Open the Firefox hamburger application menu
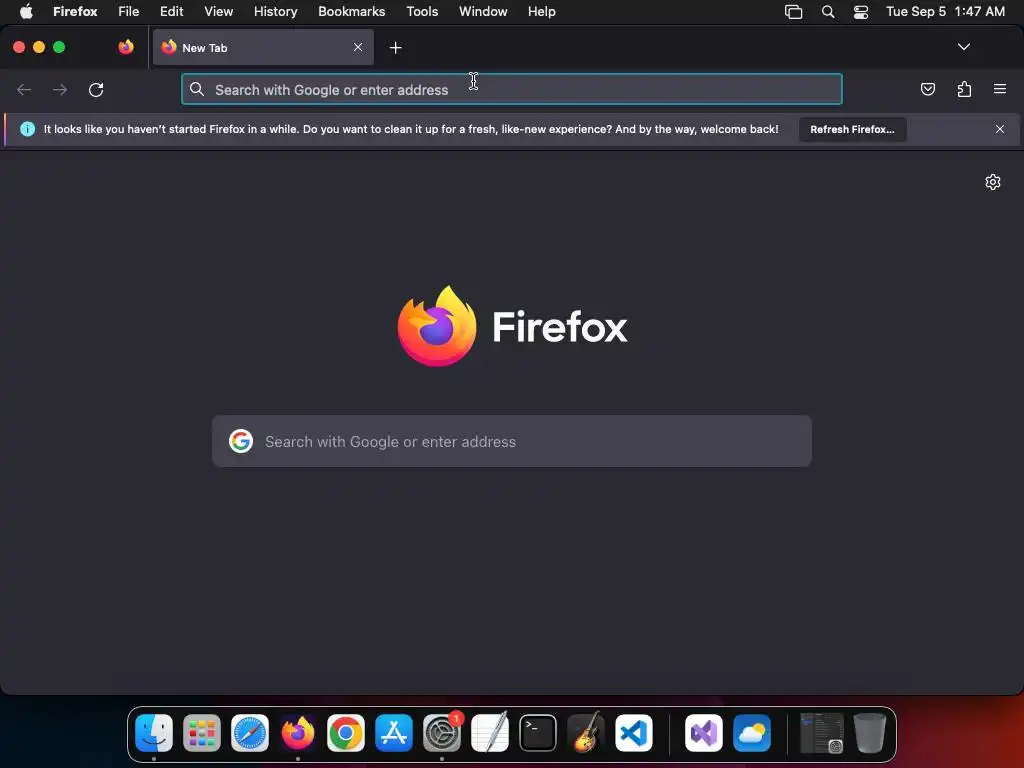Viewport: 1024px width, 768px height. tap(1000, 89)
